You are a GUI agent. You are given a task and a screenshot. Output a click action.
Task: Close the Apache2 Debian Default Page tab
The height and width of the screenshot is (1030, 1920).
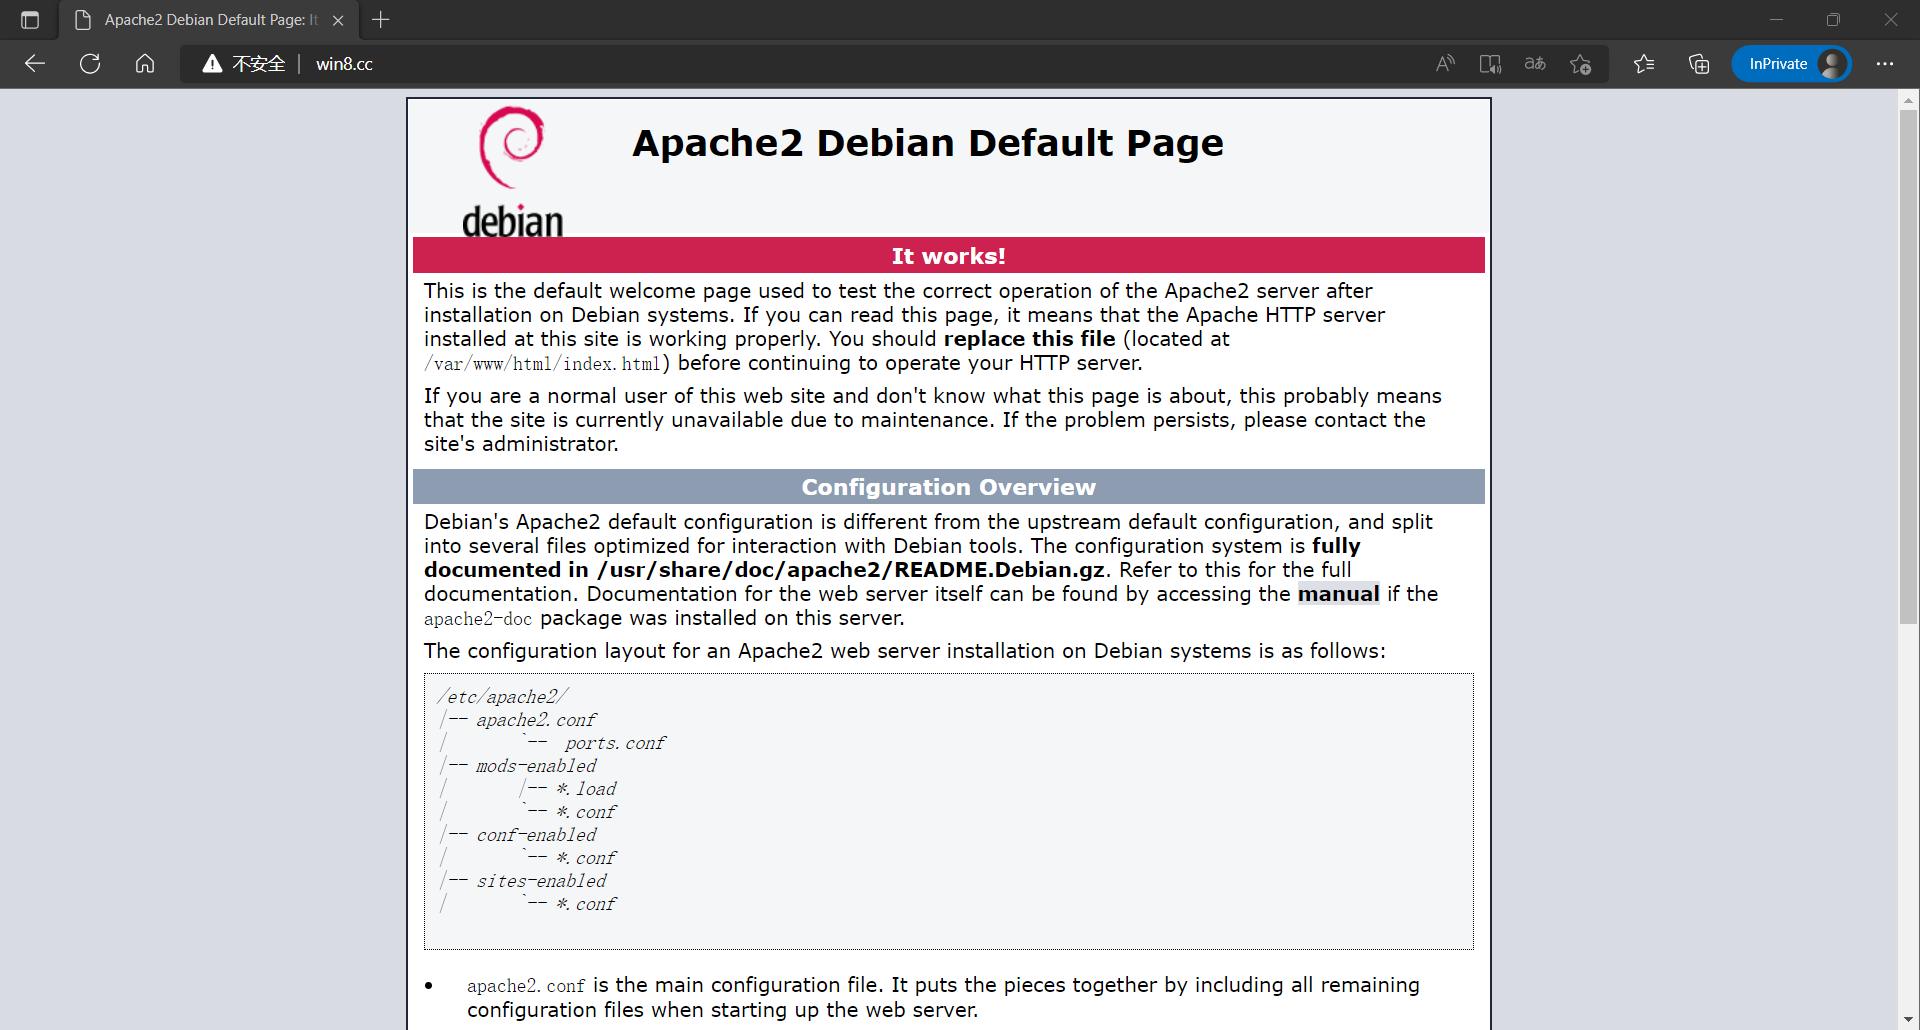(x=338, y=20)
